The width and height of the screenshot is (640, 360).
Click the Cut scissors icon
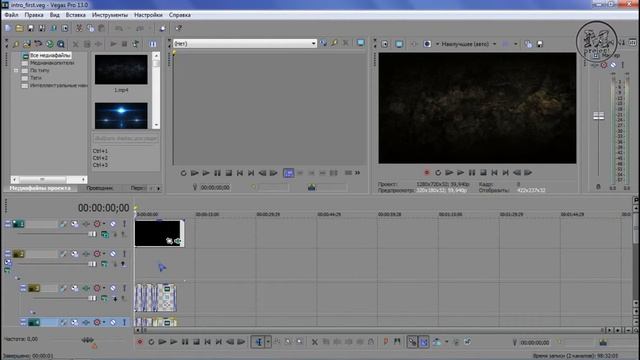(x=79, y=28)
